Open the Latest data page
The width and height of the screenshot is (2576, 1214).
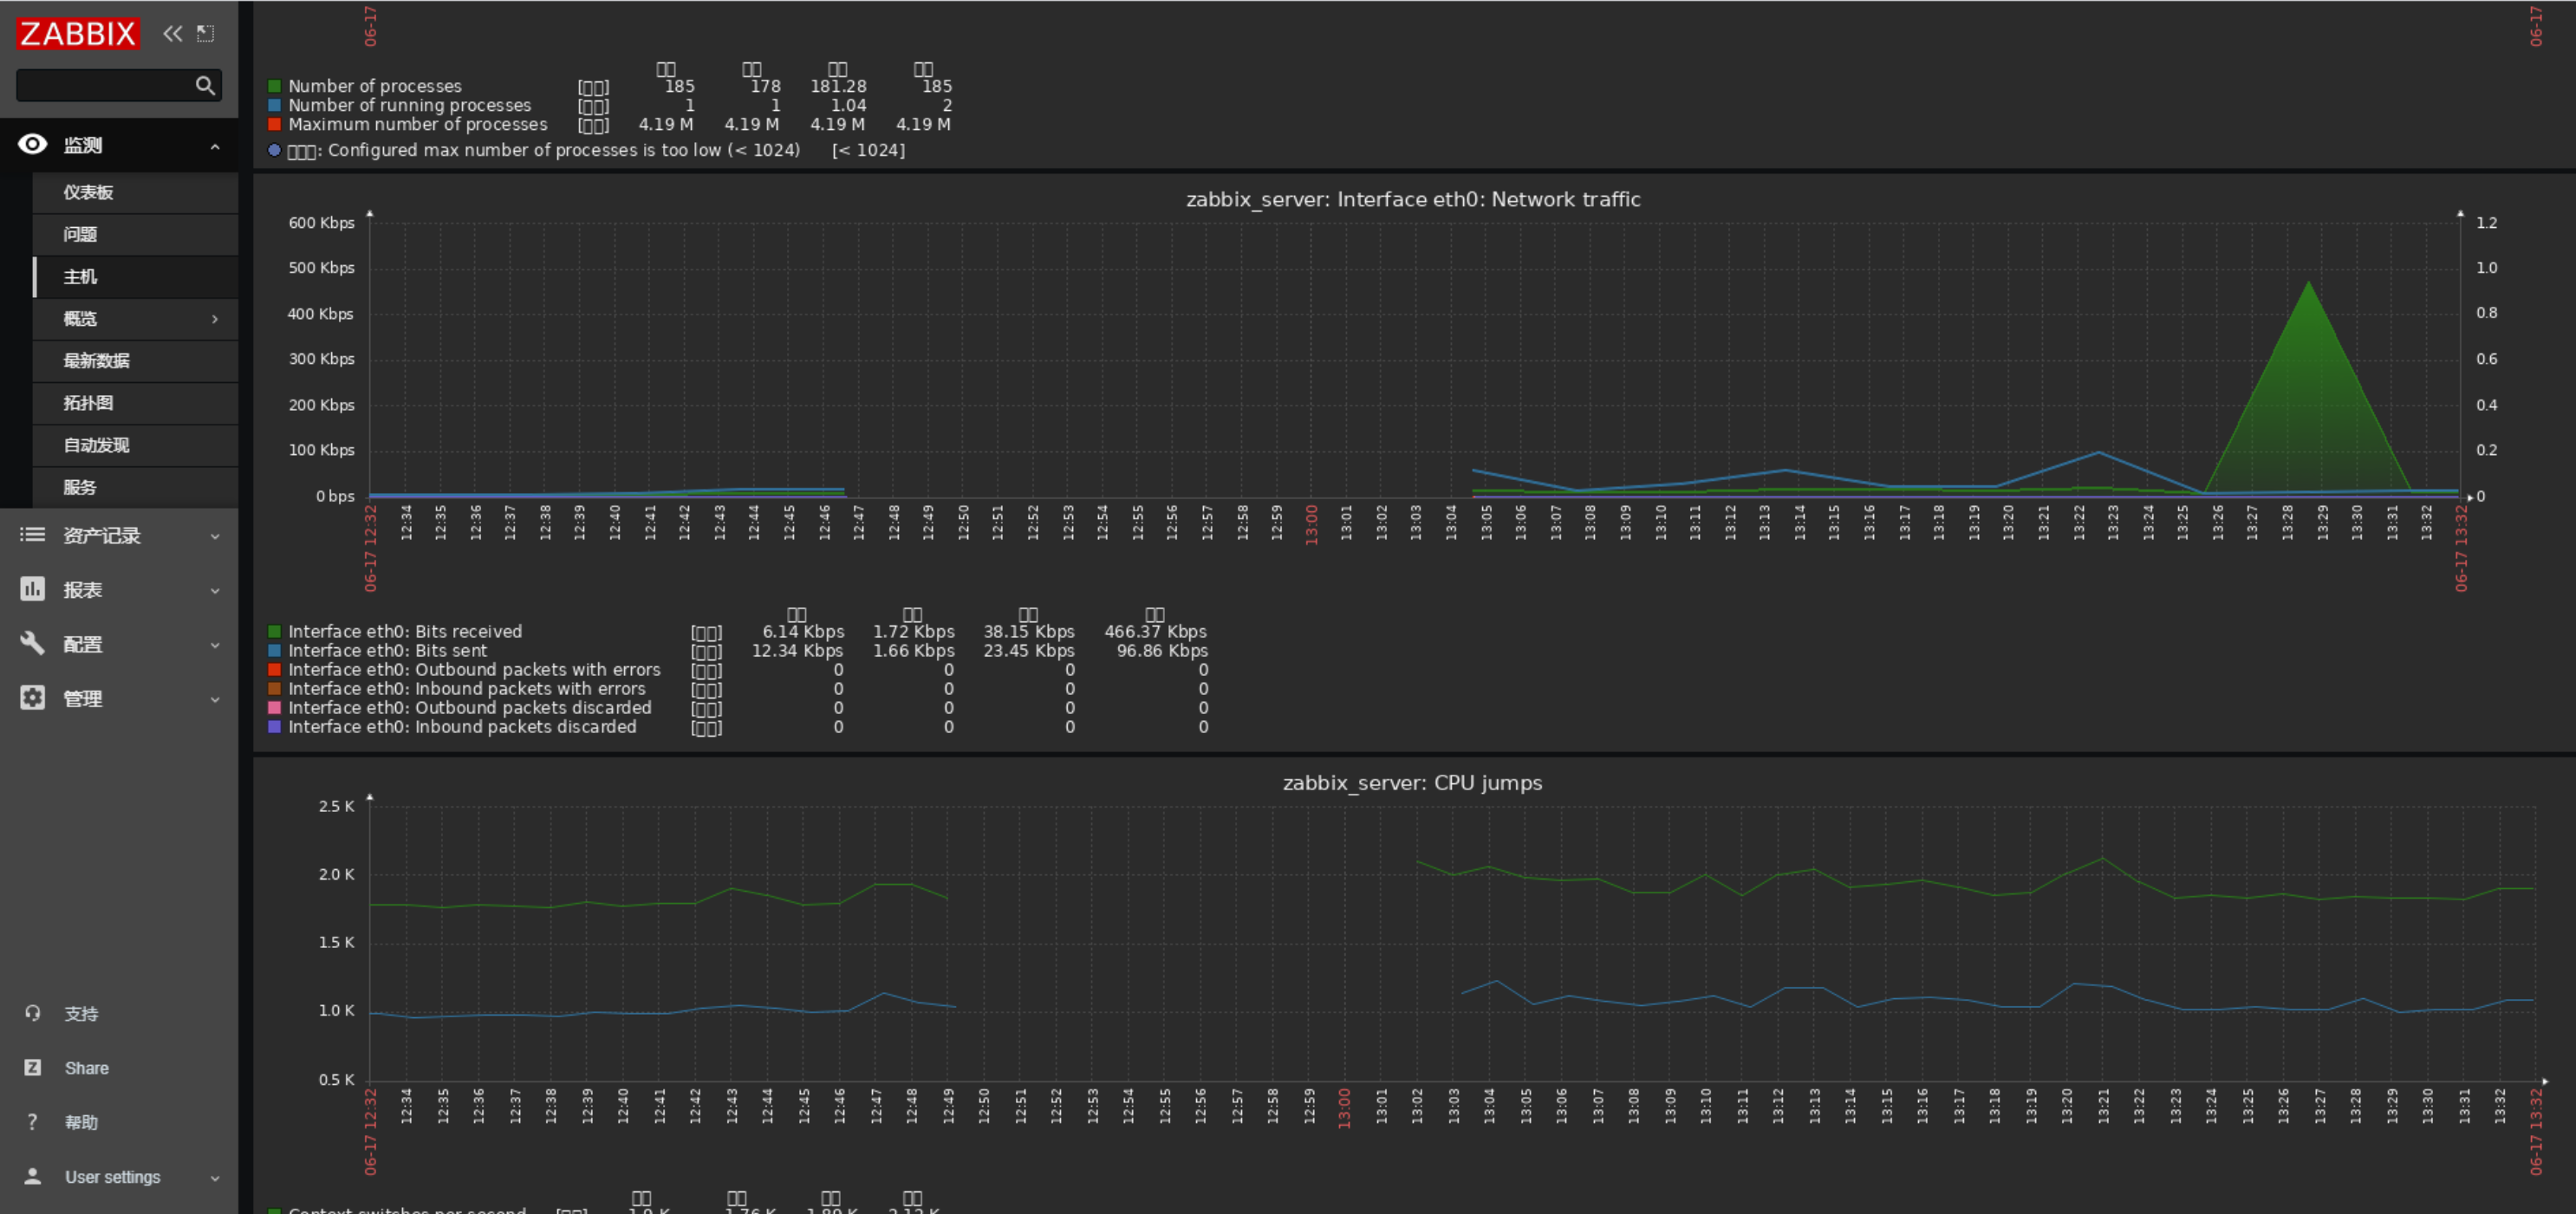(x=96, y=361)
